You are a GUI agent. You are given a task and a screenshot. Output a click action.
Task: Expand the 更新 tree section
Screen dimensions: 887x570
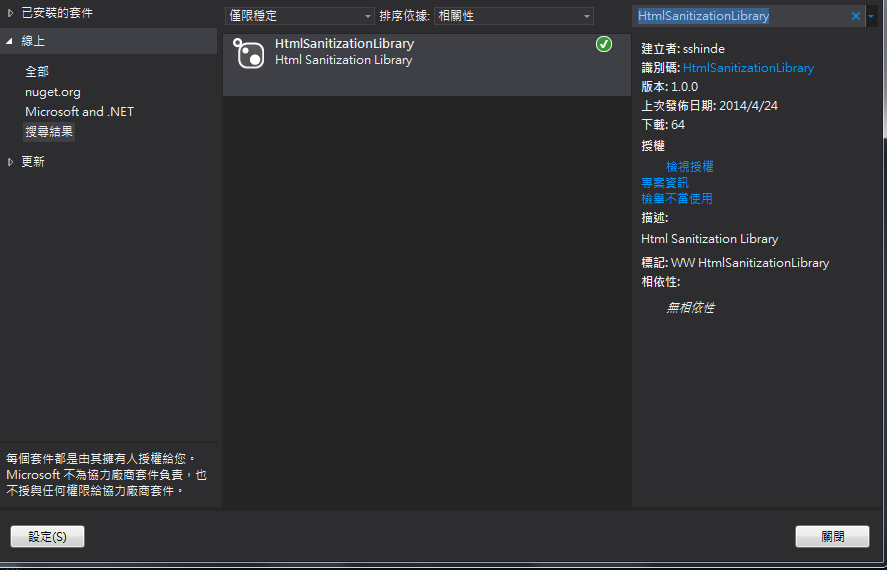coord(10,162)
